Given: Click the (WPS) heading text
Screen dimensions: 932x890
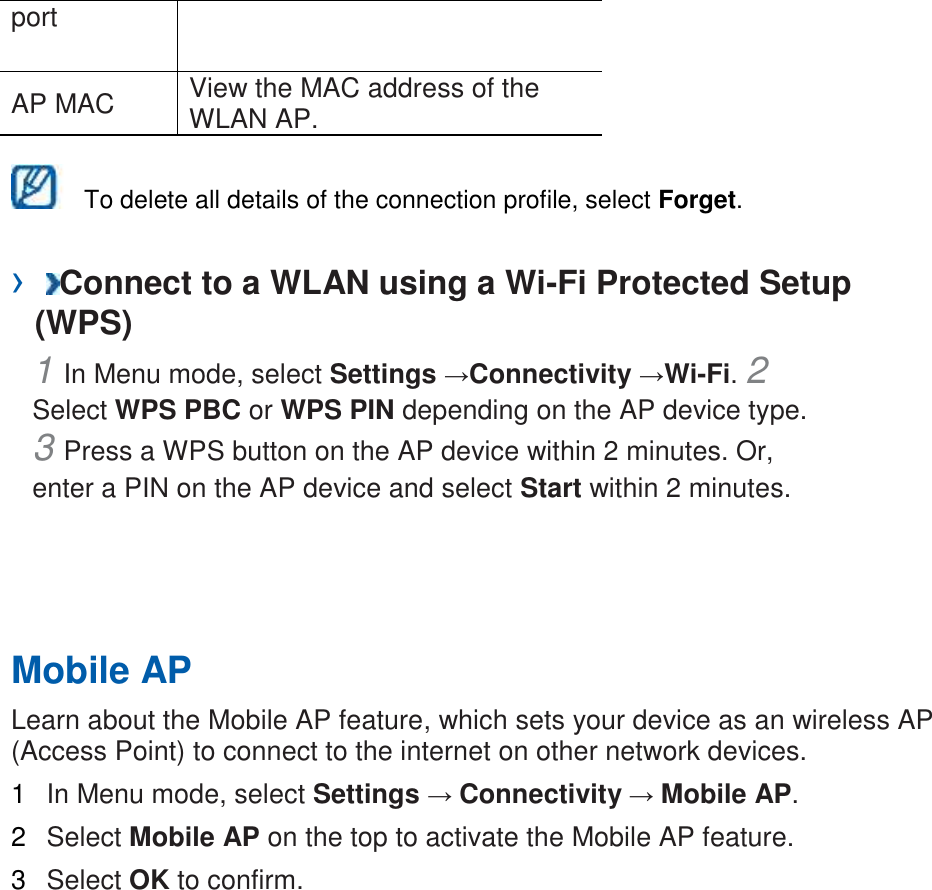Looking at the screenshot, I should click(x=83, y=323).
